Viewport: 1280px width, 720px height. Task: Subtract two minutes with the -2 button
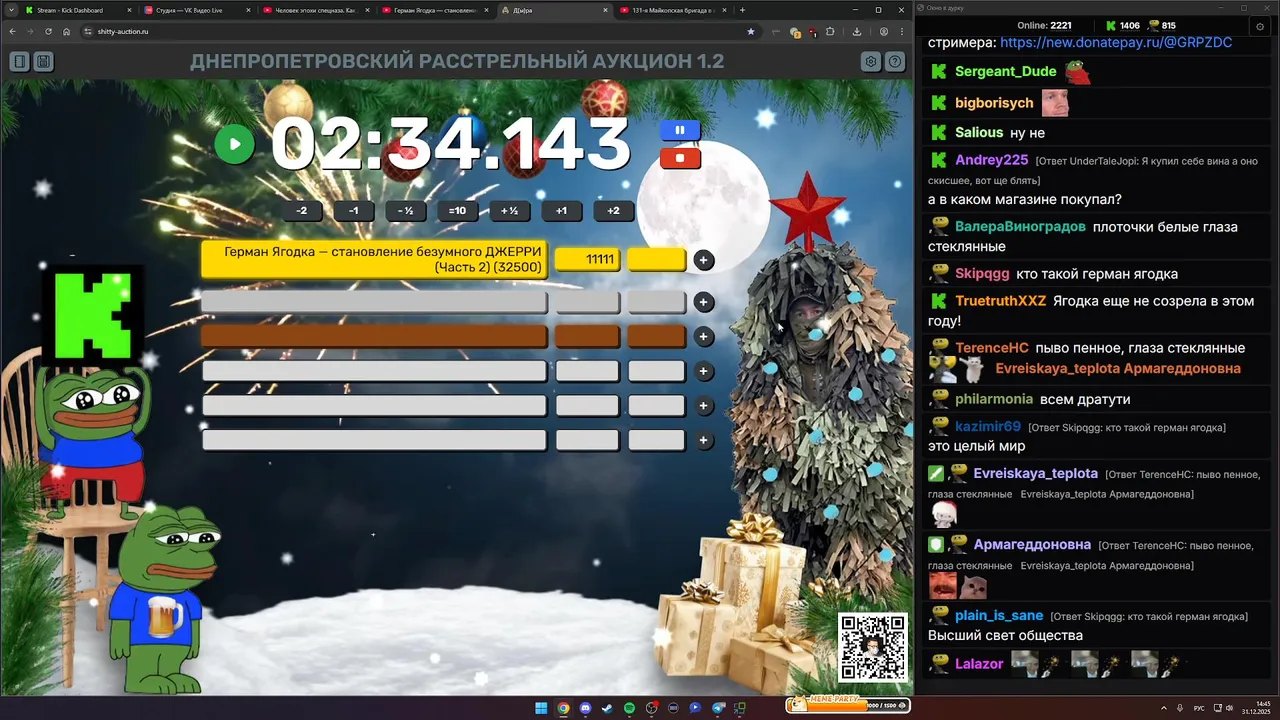coord(302,211)
